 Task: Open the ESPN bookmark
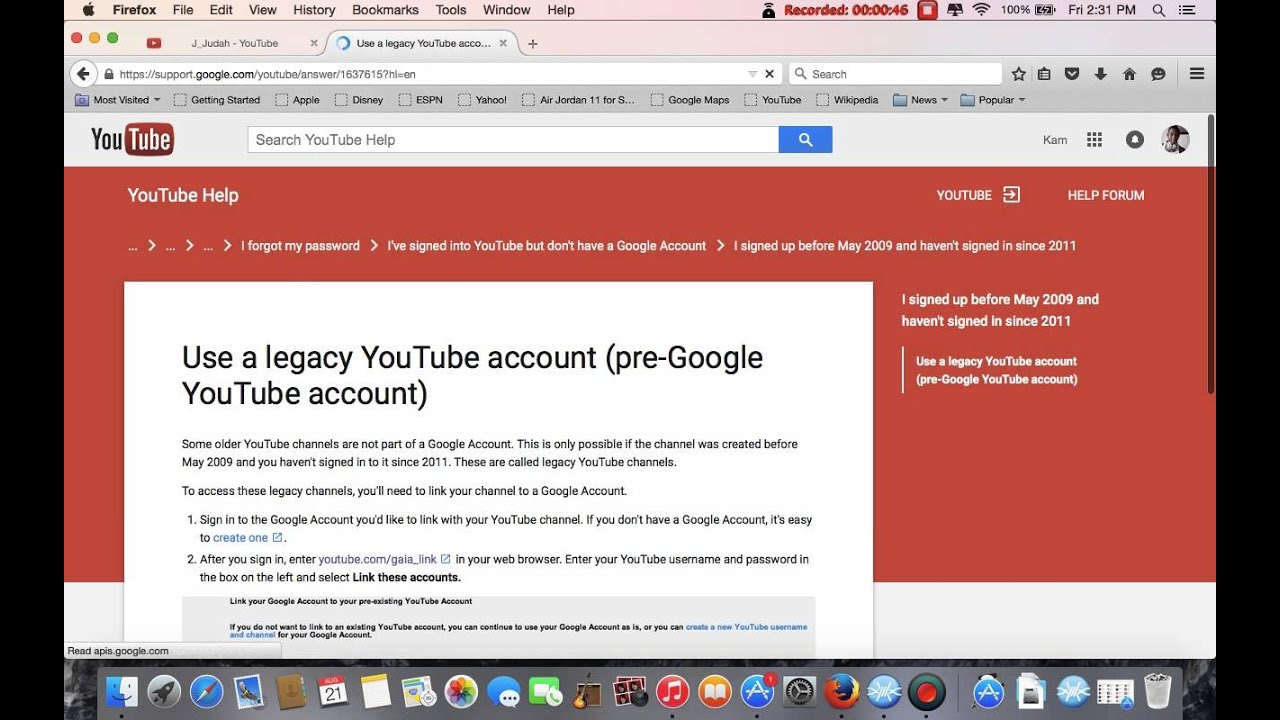coord(419,100)
